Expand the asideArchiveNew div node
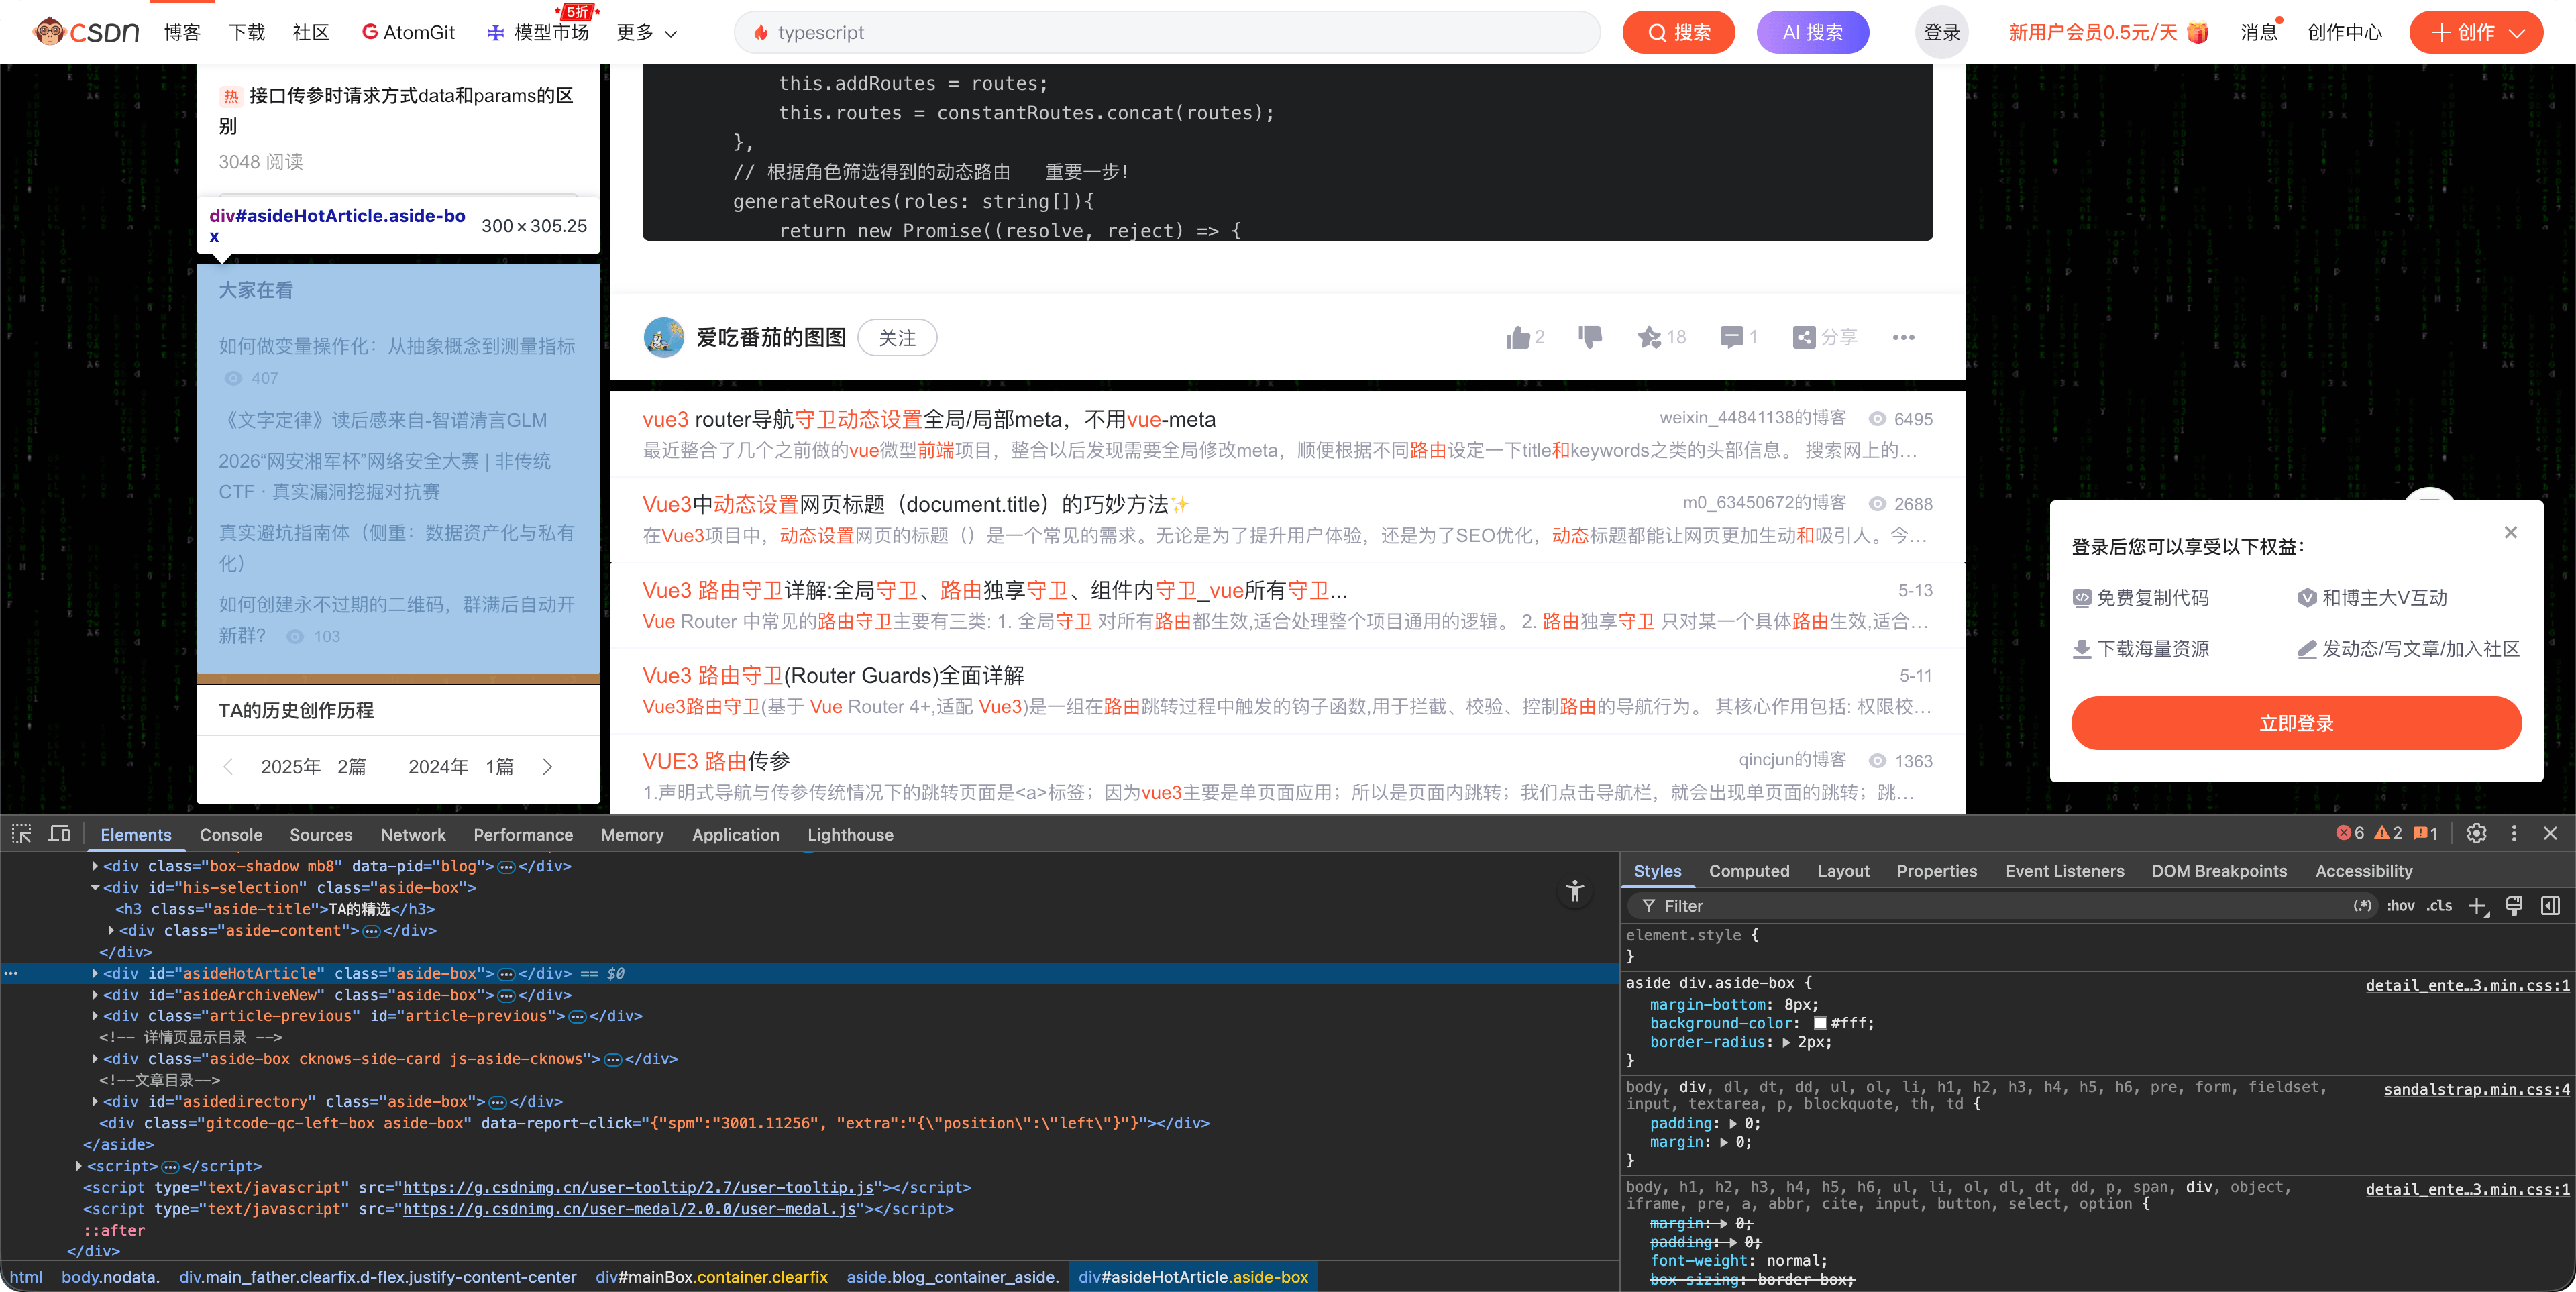Viewport: 2576px width, 1292px height. click(95, 994)
